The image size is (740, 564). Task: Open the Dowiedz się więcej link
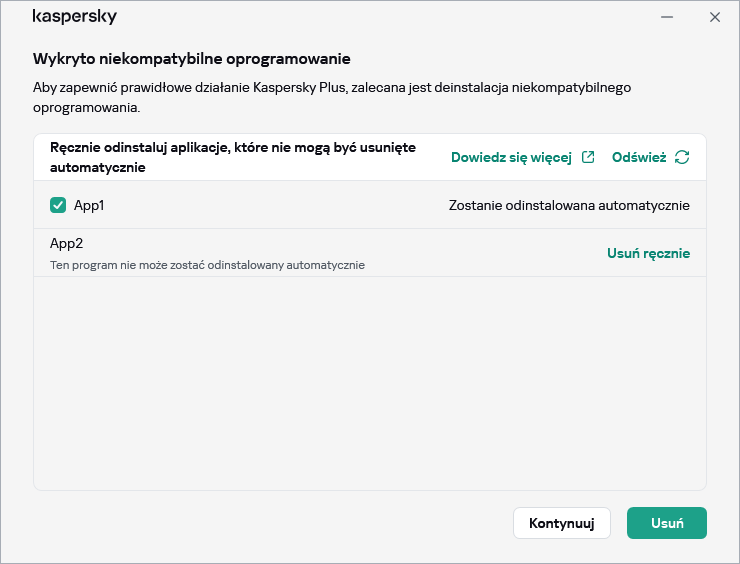click(x=511, y=157)
